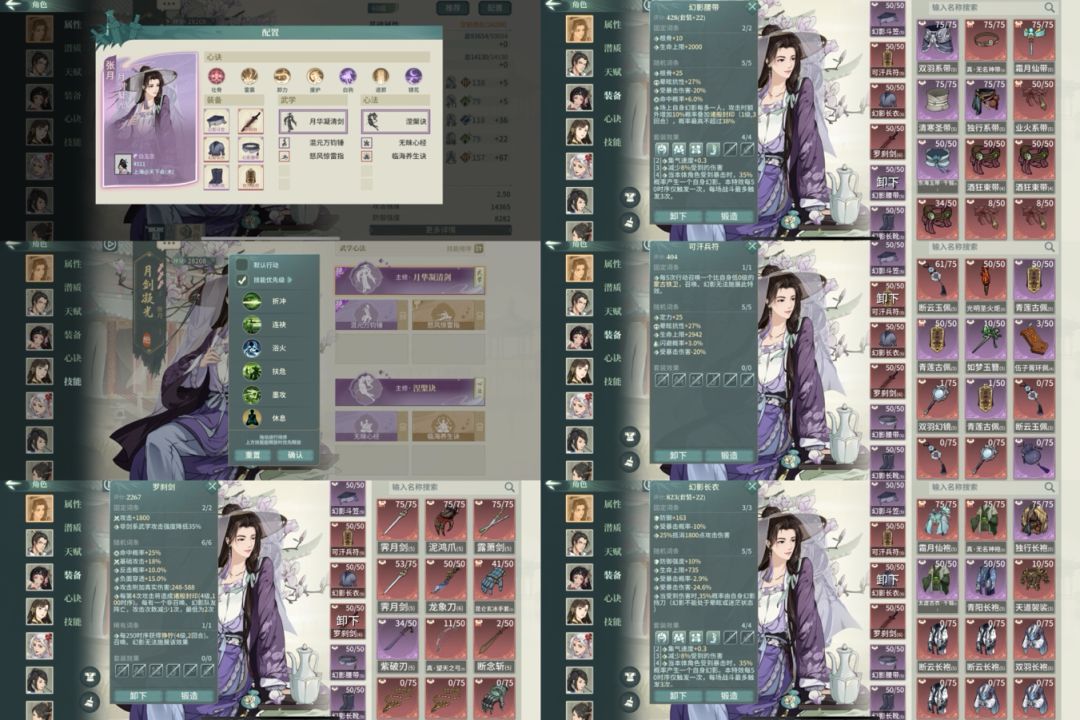Select the 断云玉佩 61/75 accessory item
Image resolution: width=1080 pixels, height=720 pixels.
coord(937,286)
